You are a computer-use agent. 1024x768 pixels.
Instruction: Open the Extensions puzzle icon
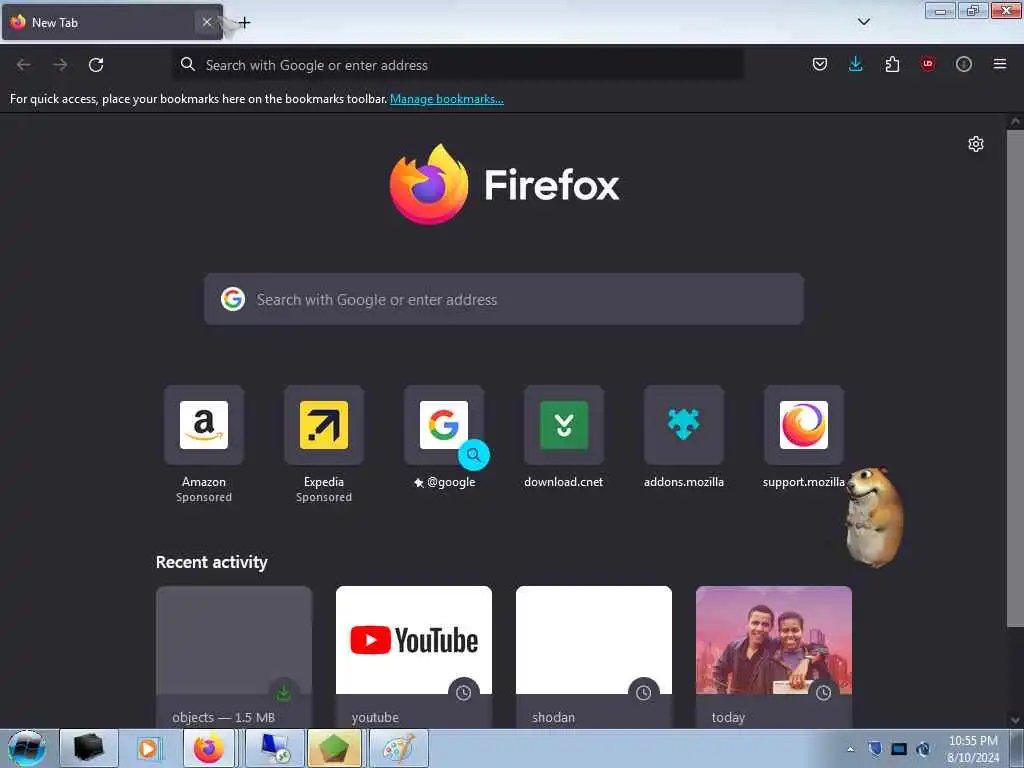(x=892, y=64)
